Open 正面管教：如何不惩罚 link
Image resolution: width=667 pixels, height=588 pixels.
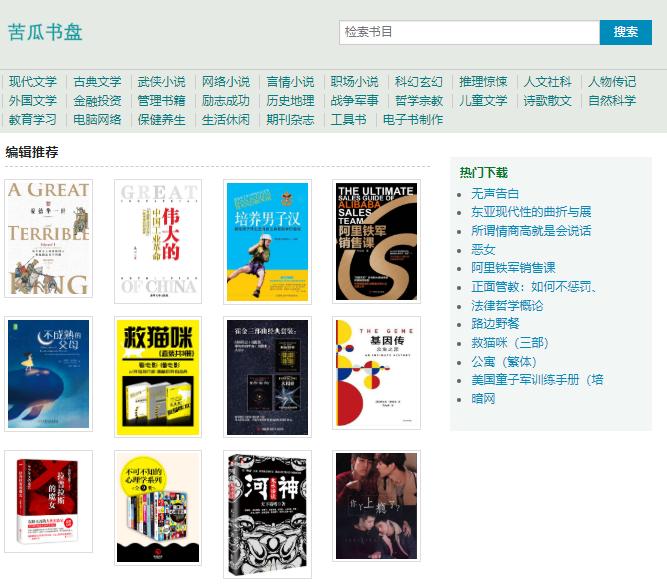tap(533, 287)
